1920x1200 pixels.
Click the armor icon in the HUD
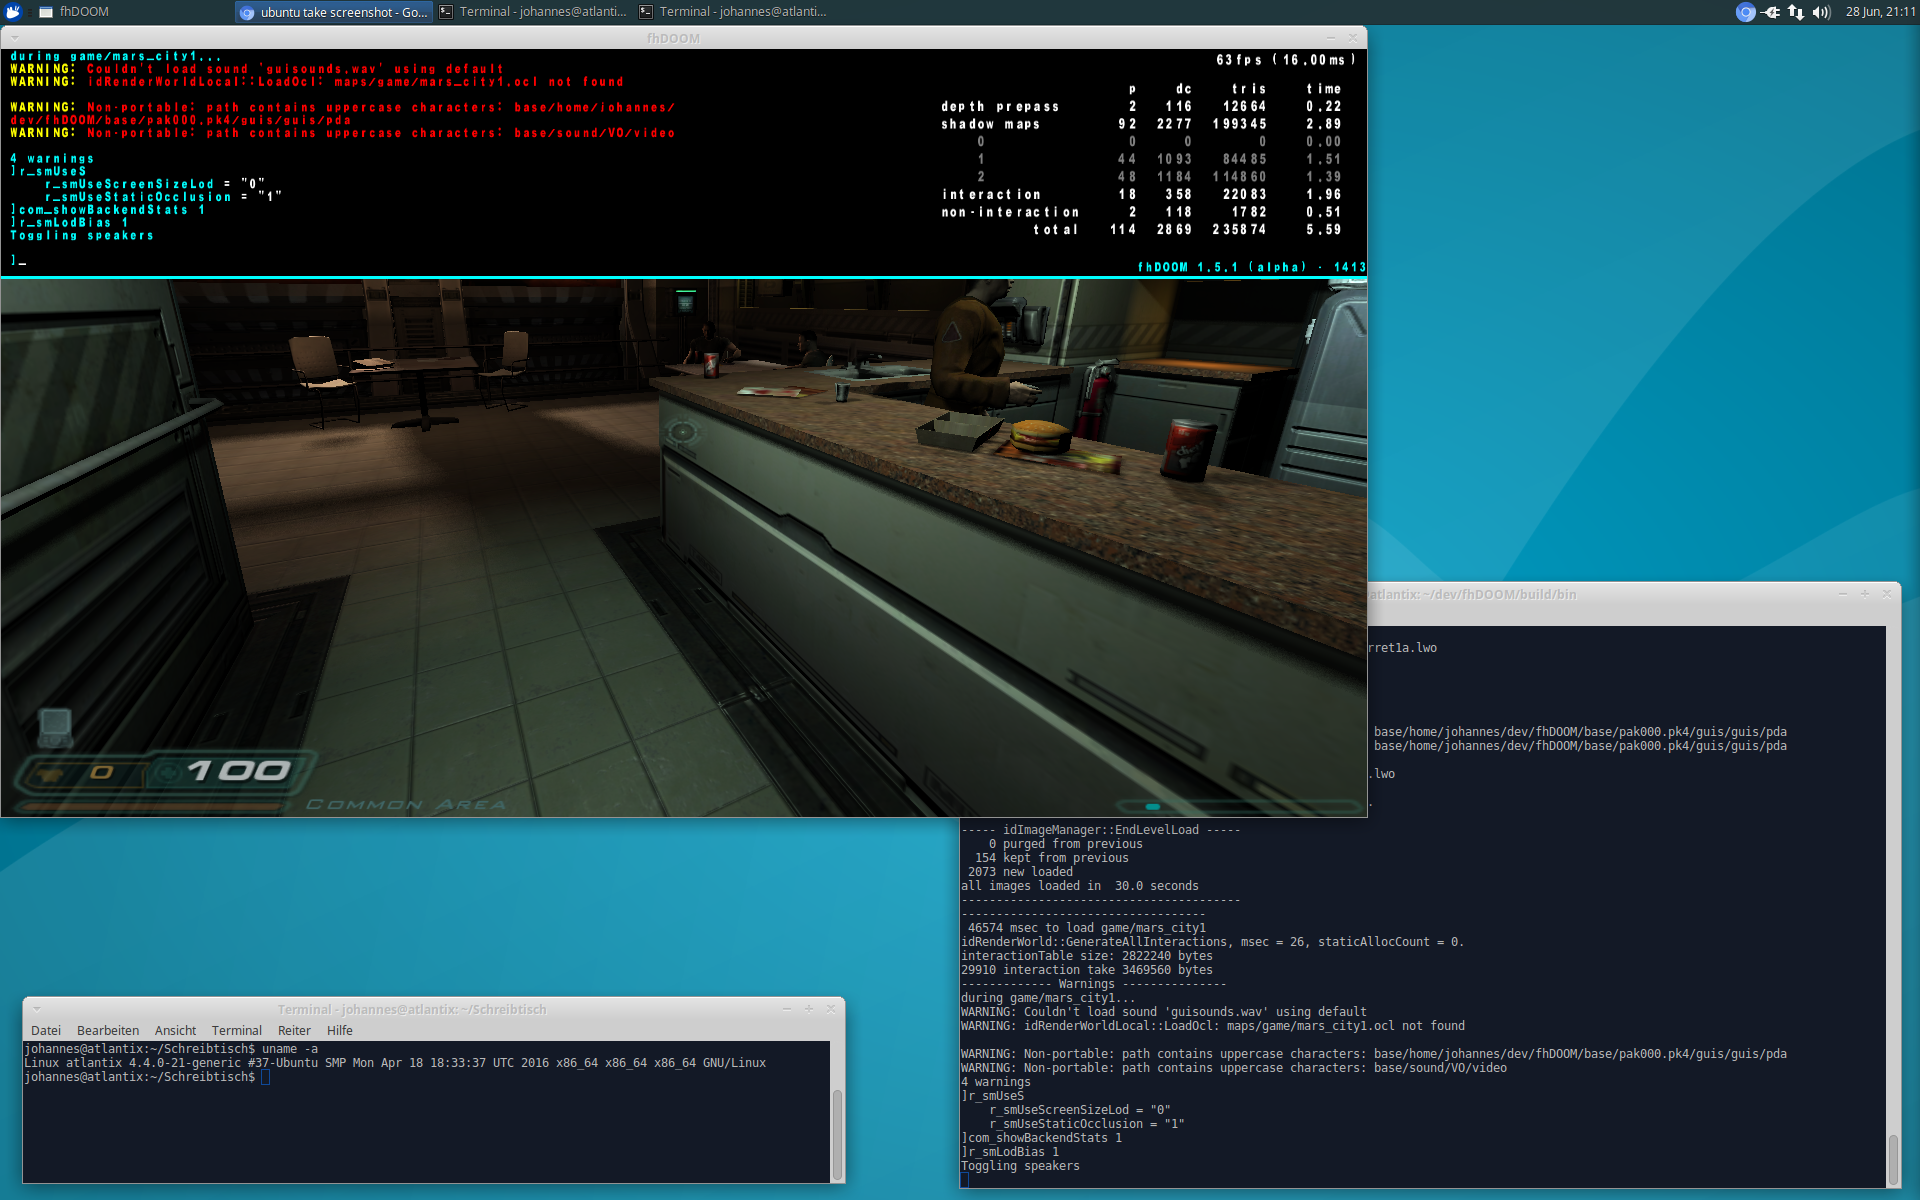click(x=49, y=773)
